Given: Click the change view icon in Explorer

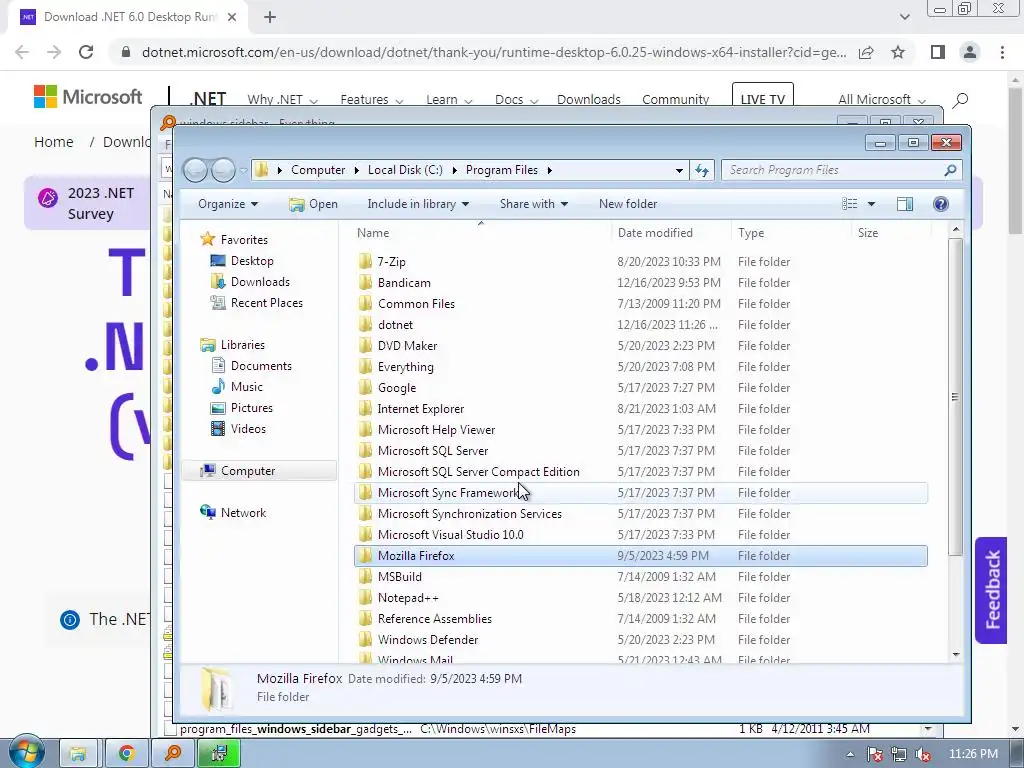Looking at the screenshot, I should pos(850,204).
